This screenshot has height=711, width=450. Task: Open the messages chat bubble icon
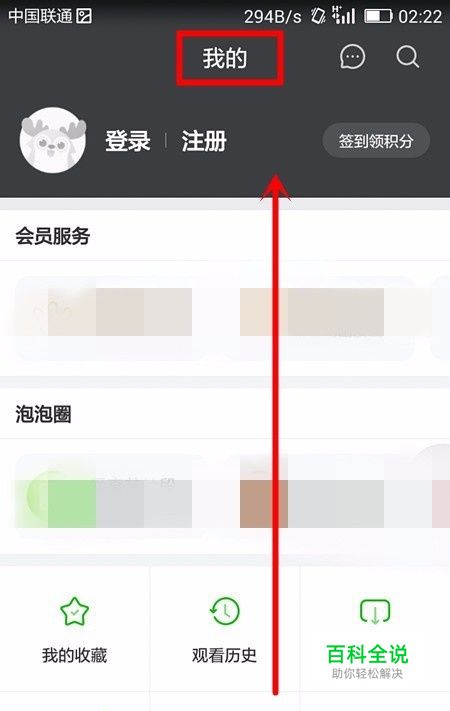352,58
